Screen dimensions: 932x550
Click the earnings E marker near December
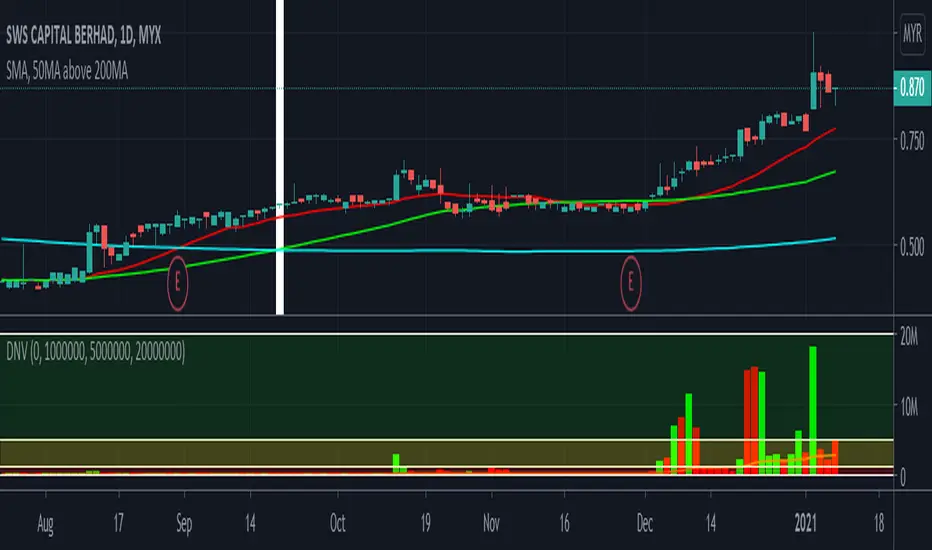point(631,283)
